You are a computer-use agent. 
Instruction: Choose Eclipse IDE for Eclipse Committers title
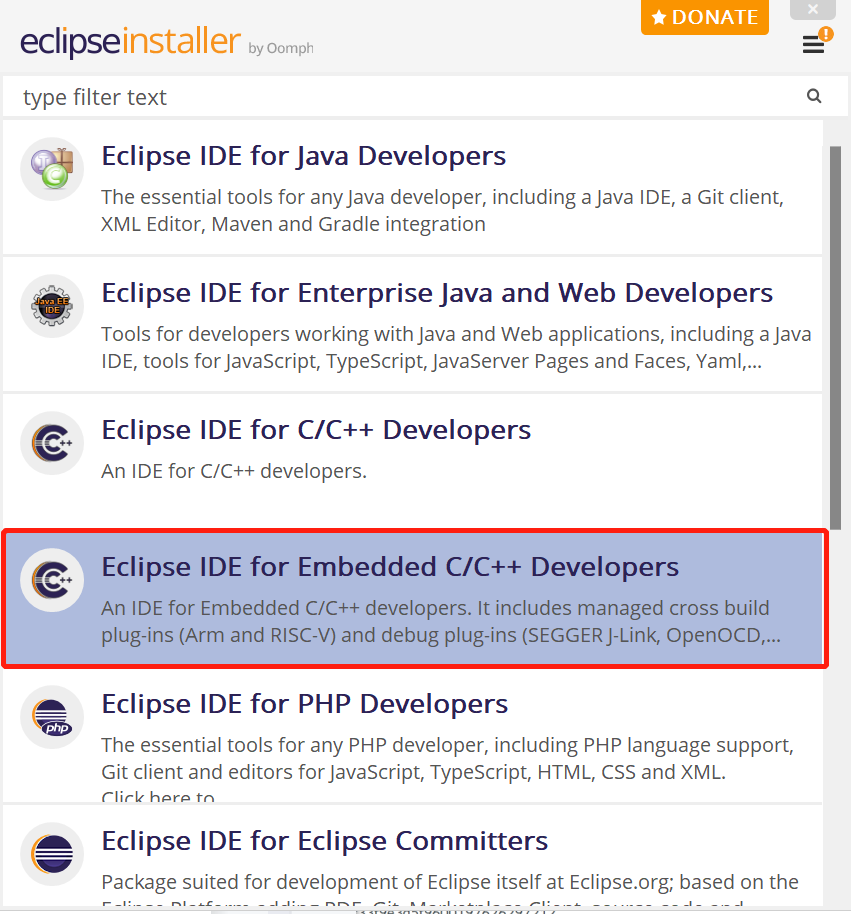coord(325,841)
